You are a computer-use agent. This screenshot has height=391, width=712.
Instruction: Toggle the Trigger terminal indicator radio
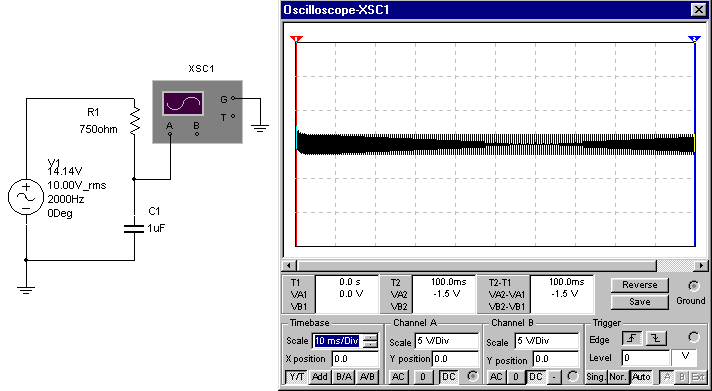pyautogui.click(x=694, y=337)
